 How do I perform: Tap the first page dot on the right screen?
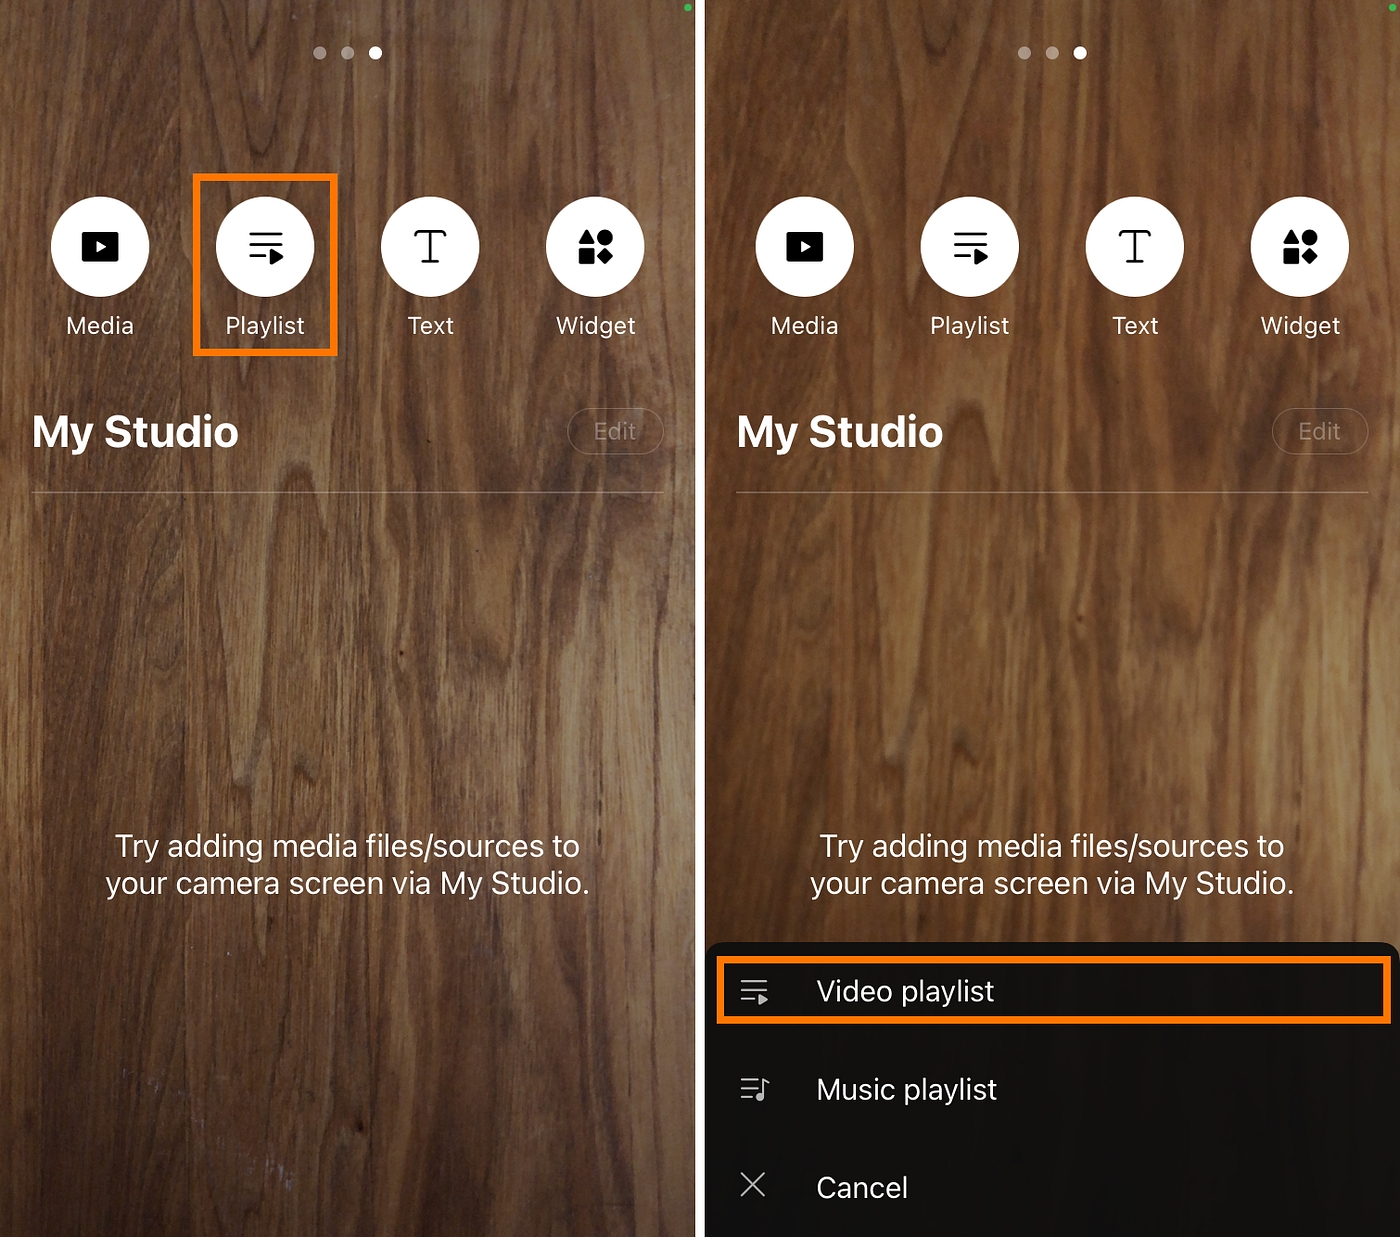click(1024, 53)
